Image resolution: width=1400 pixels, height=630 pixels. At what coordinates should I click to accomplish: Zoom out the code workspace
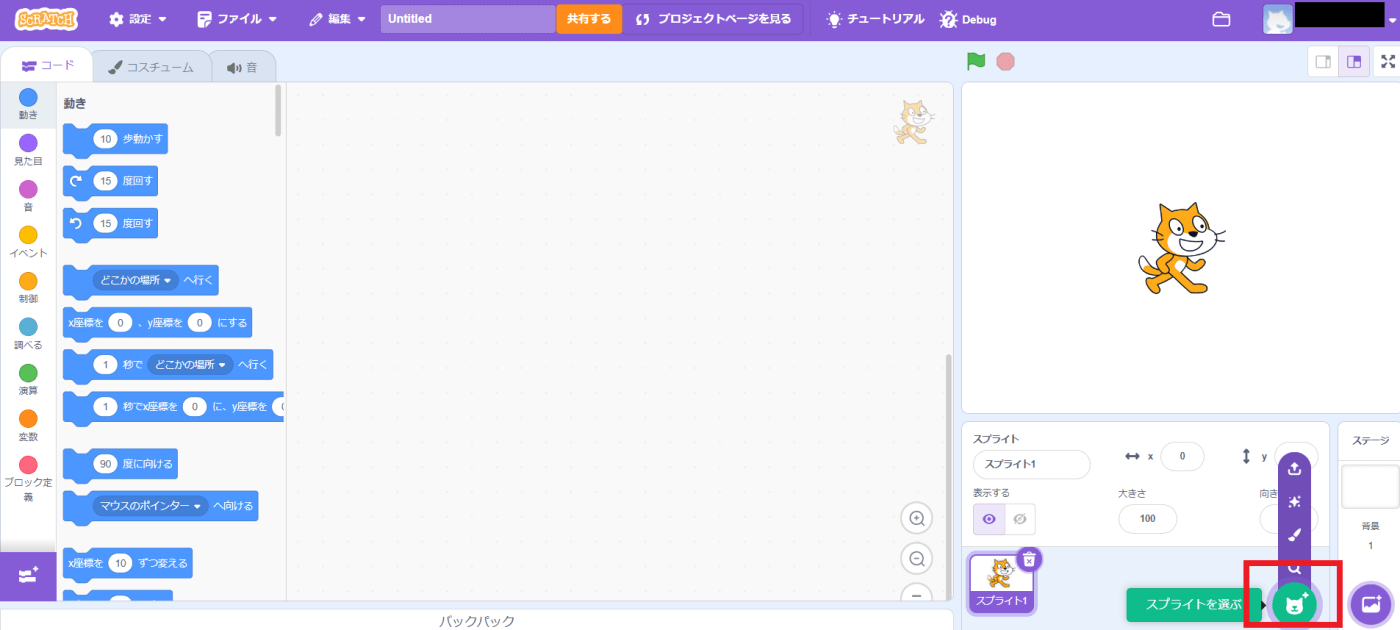(916, 558)
